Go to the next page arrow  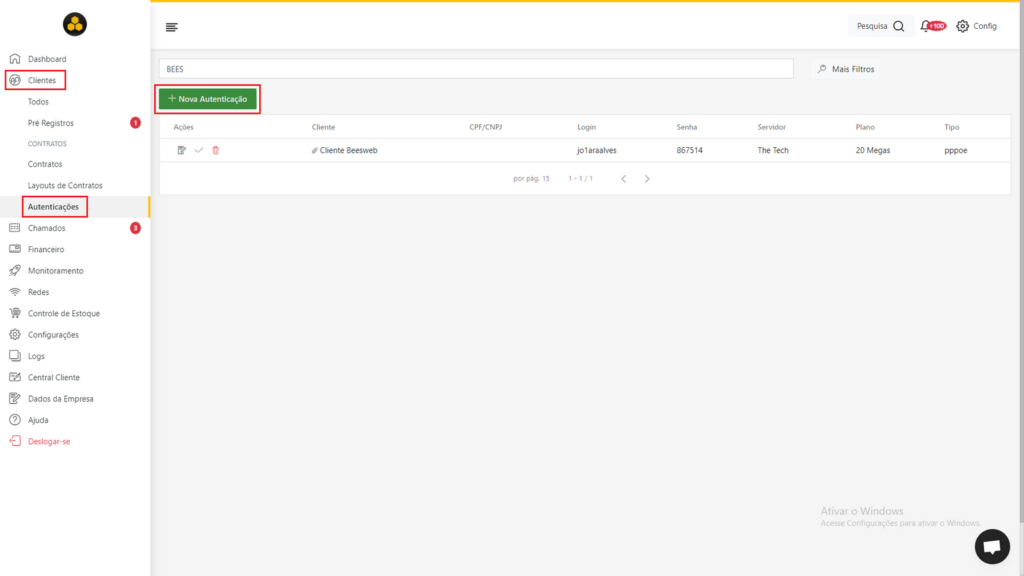click(647, 178)
